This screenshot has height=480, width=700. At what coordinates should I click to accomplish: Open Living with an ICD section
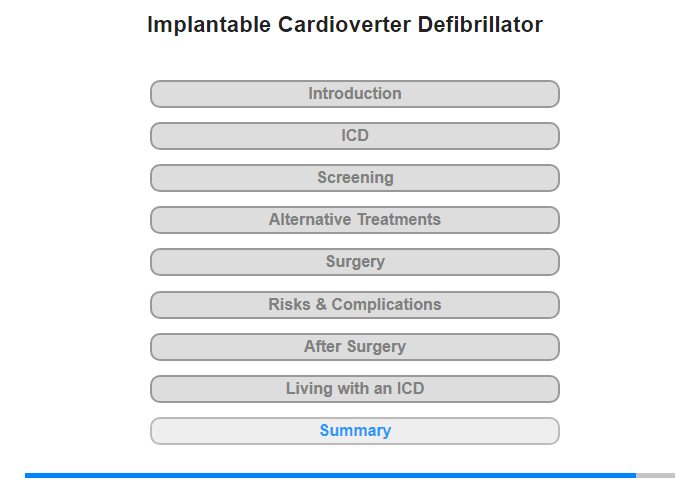354,388
